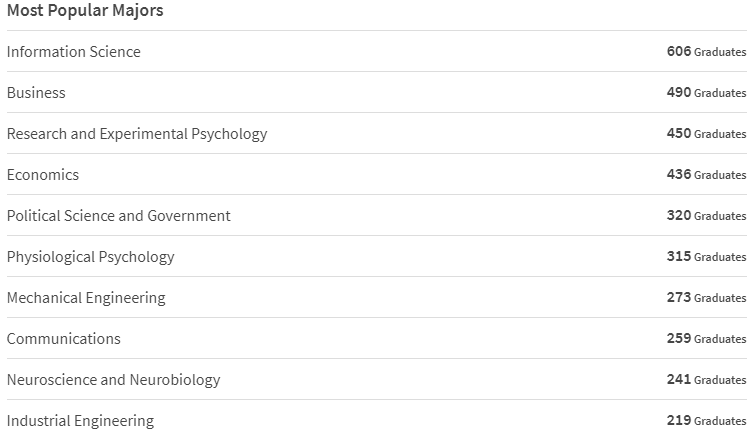752x440 pixels.
Task: Select the Industrial Engineering major
Action: coord(81,421)
